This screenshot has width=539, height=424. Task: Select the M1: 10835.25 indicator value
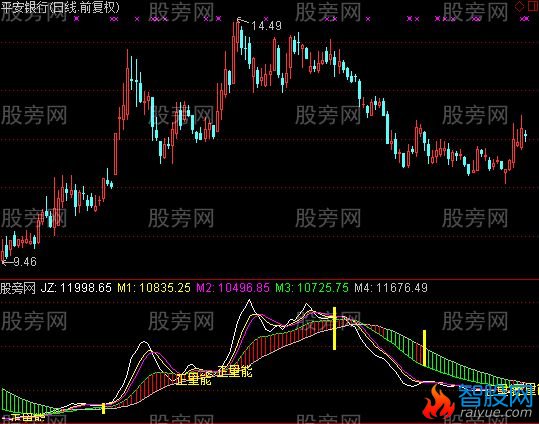pyautogui.click(x=154, y=288)
